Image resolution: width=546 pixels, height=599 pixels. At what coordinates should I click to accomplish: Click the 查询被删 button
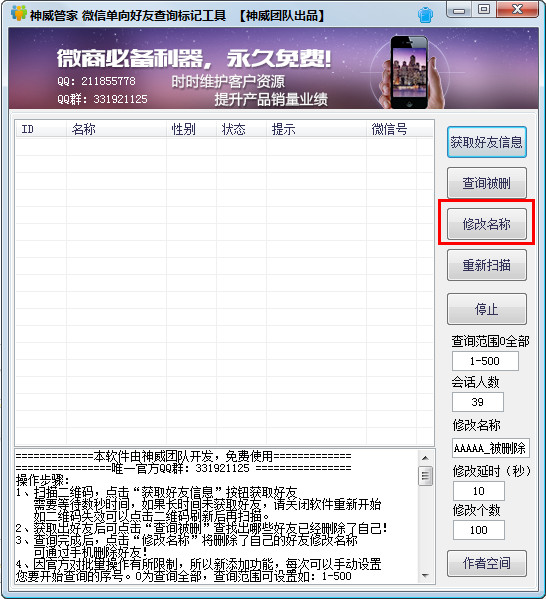click(x=487, y=183)
